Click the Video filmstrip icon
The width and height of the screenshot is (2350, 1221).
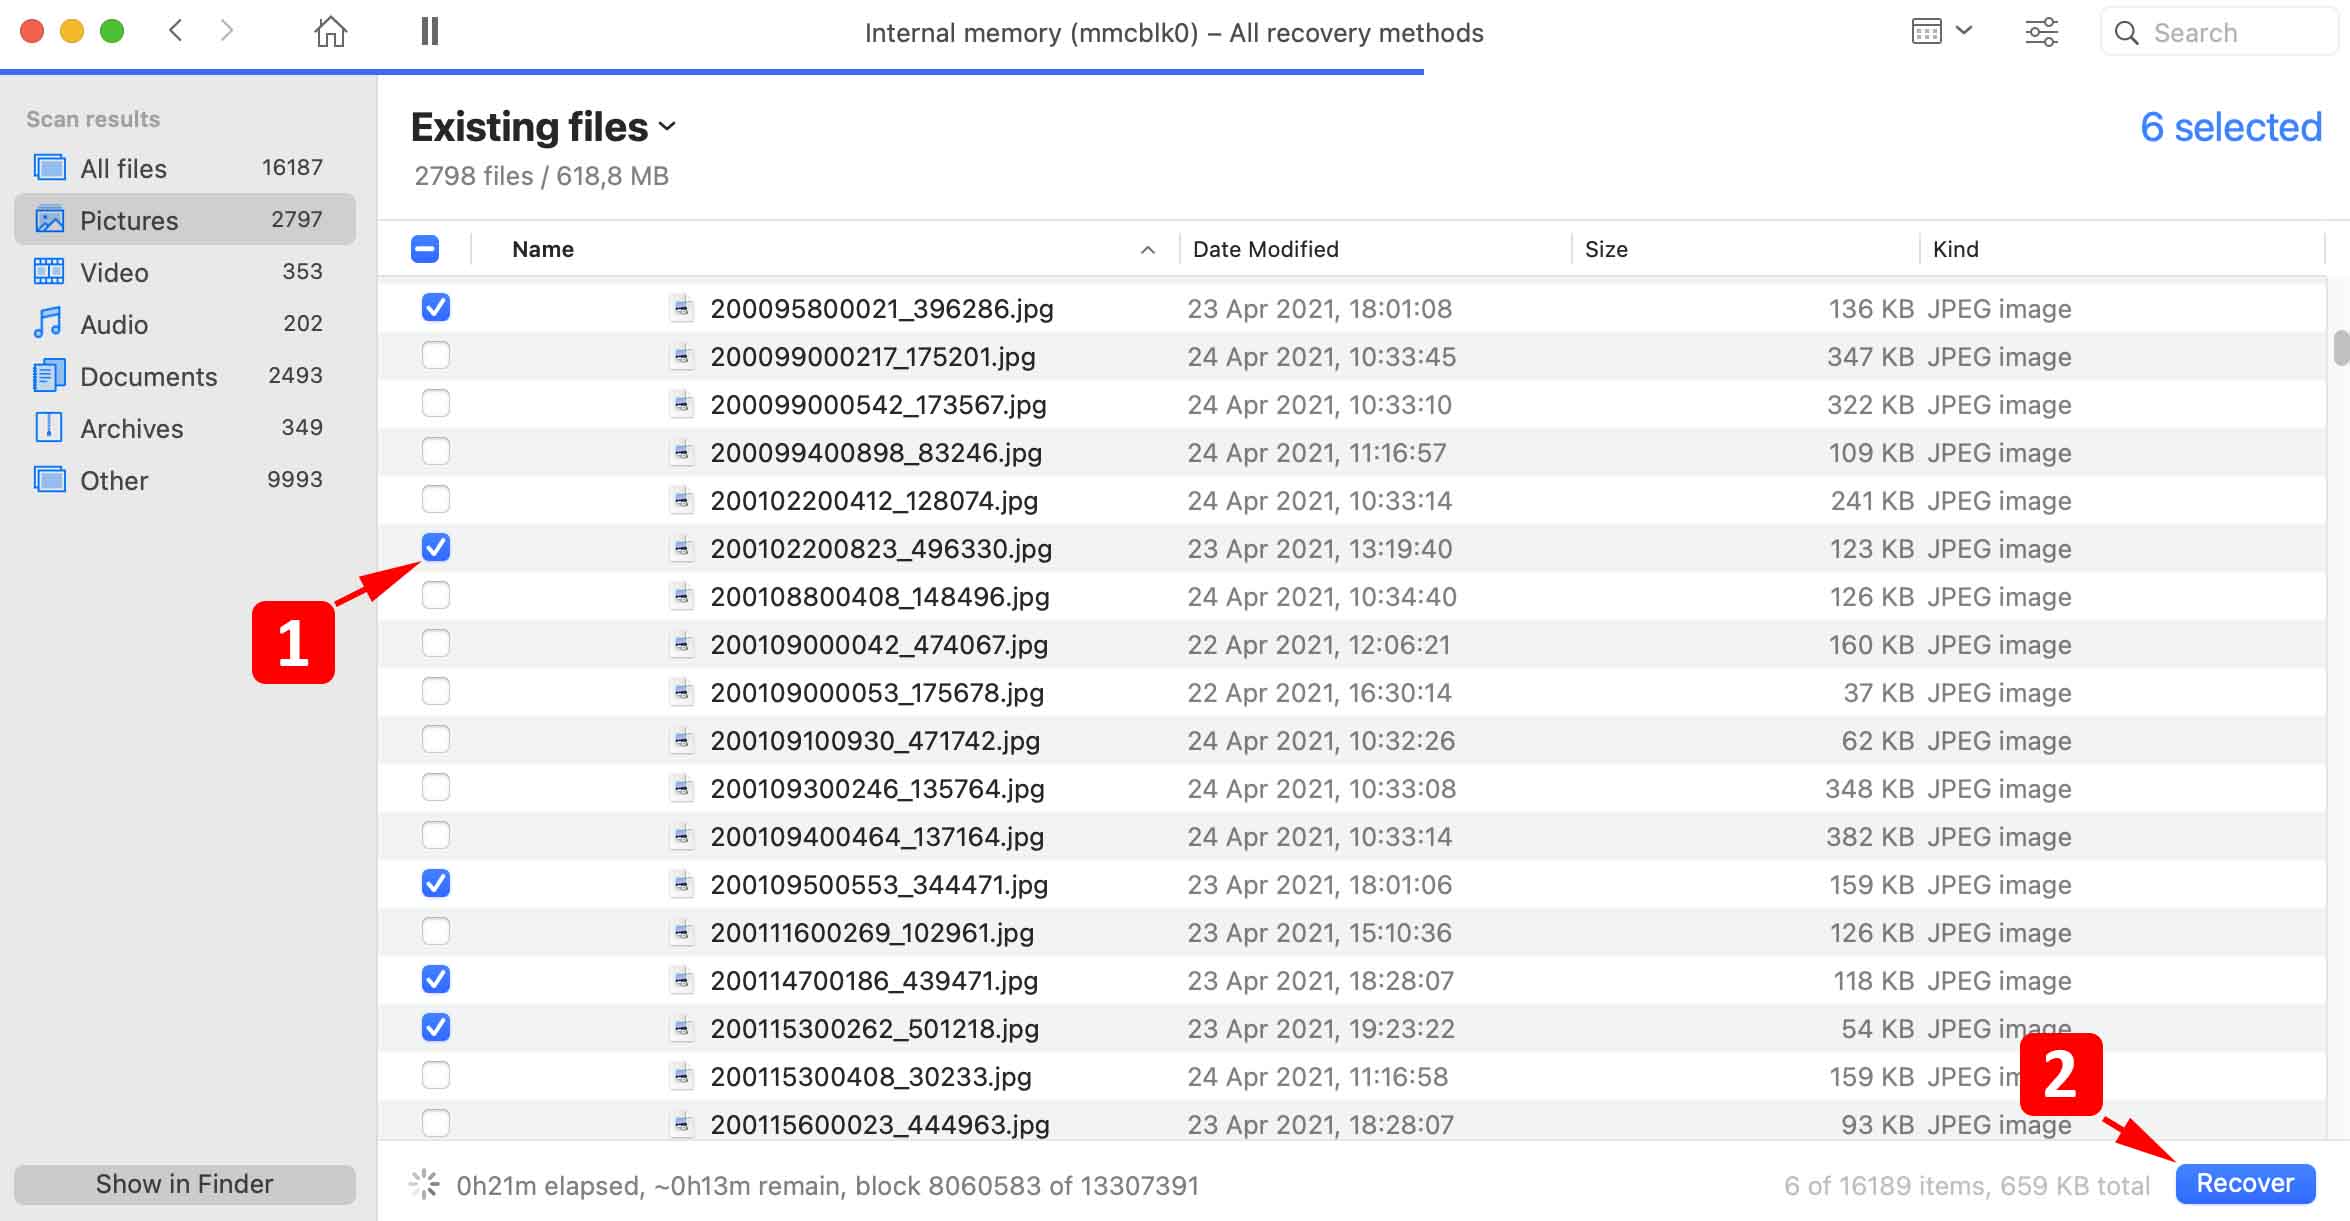pyautogui.click(x=49, y=271)
